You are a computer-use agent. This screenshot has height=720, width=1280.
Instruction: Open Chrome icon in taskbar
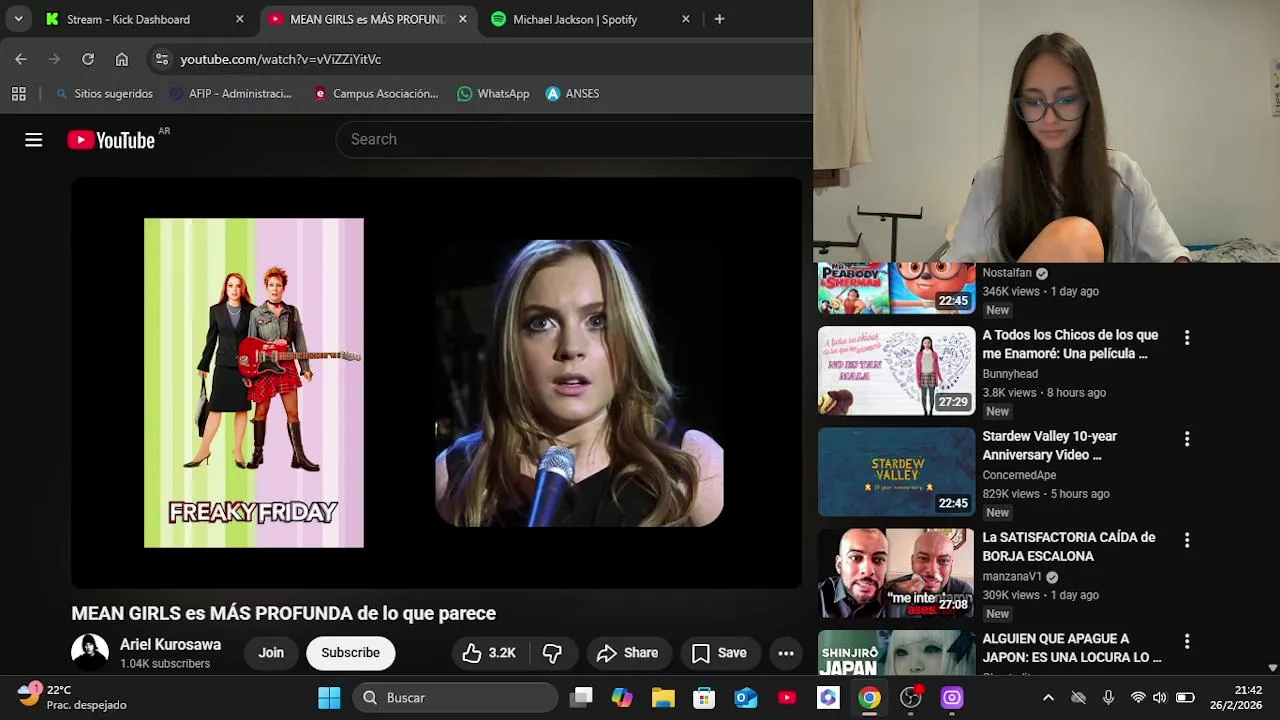click(869, 698)
